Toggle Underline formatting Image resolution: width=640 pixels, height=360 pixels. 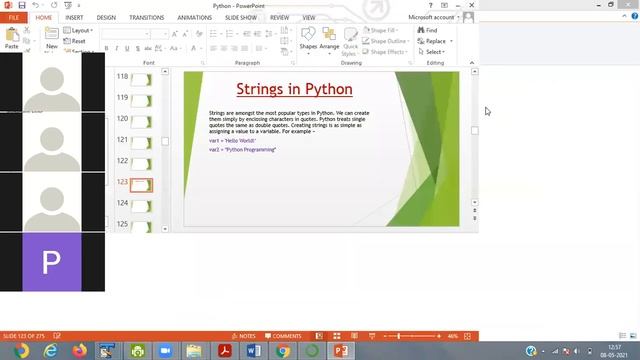pyautogui.click(x=127, y=48)
